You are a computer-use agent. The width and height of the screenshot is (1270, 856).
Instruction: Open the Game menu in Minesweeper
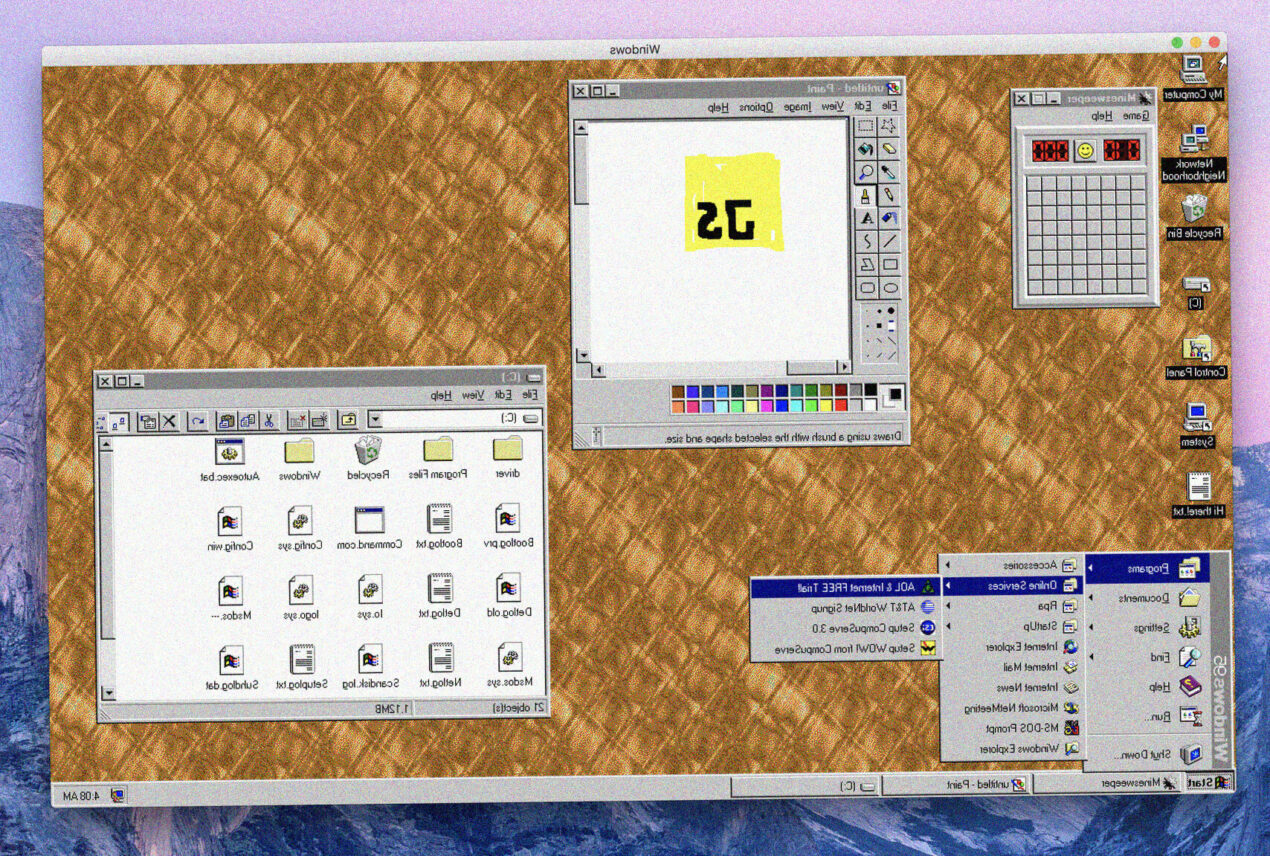coord(1138,116)
